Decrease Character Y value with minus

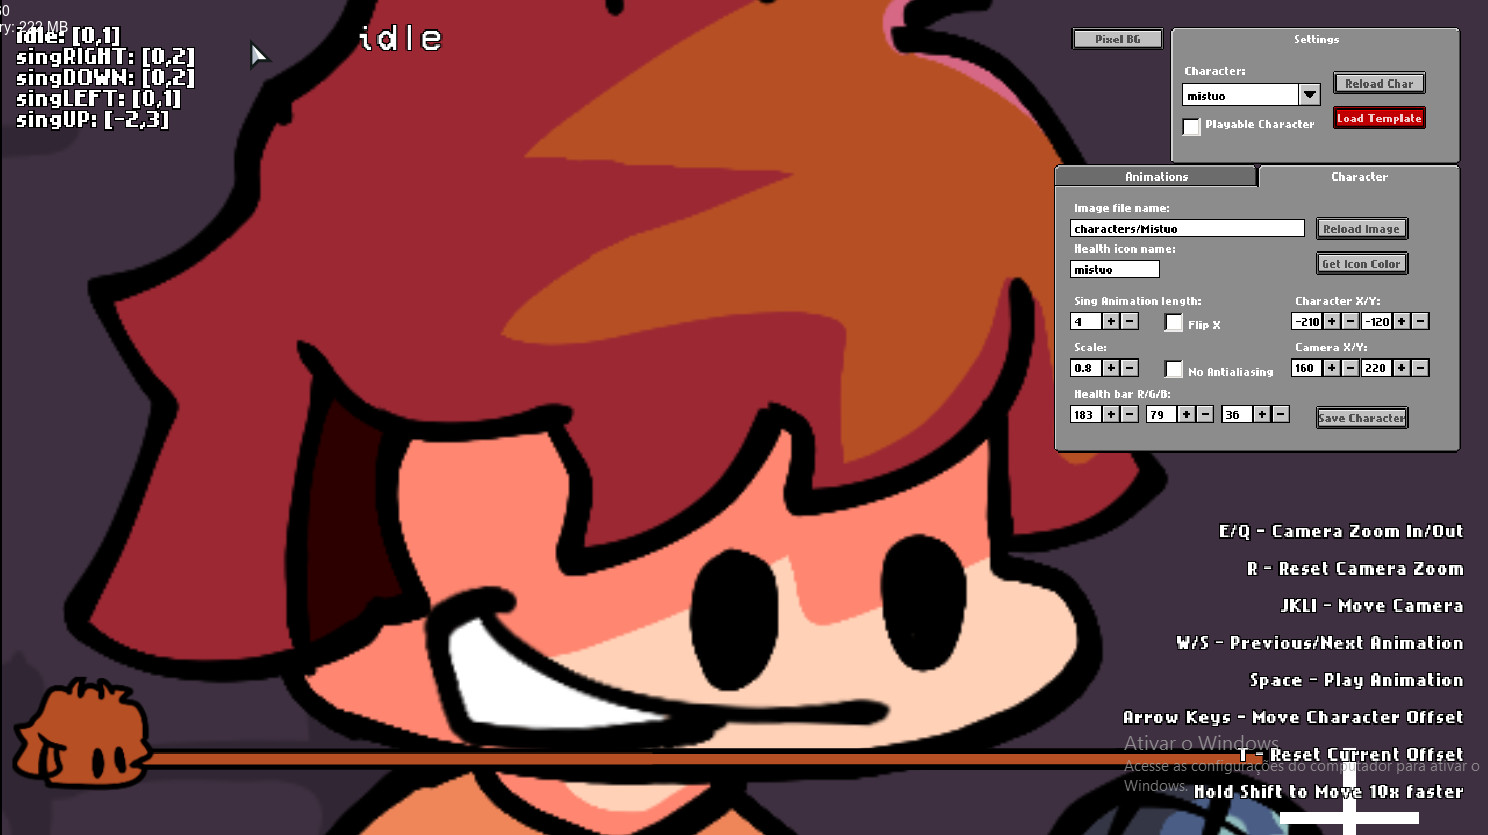click(1420, 321)
